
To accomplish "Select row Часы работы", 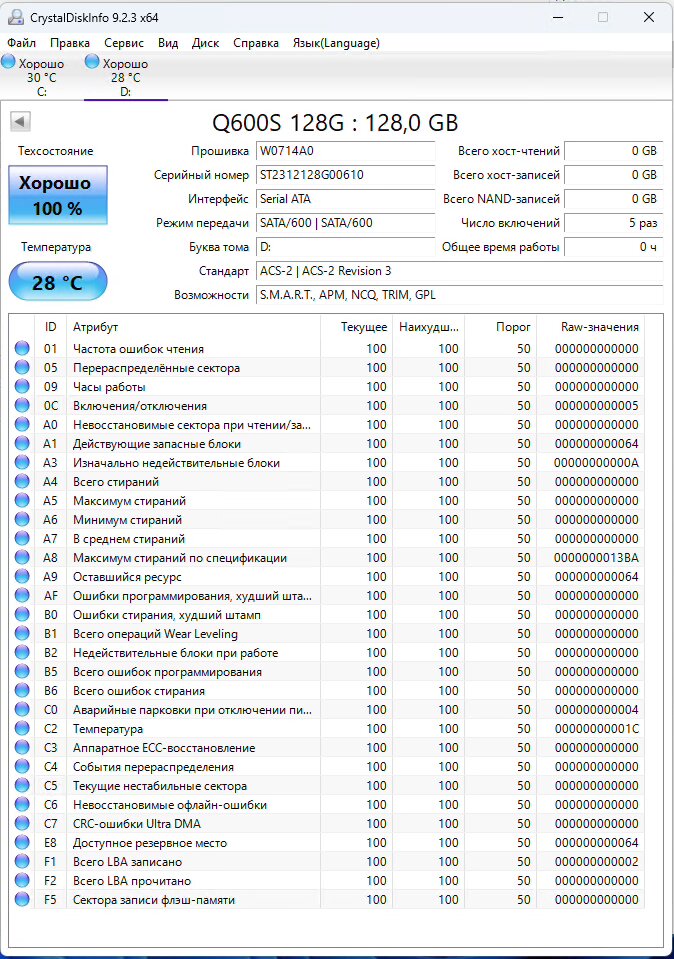I will point(327,387).
